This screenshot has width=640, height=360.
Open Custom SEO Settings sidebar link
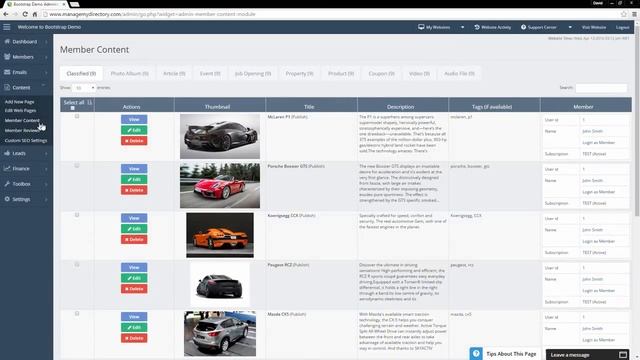(x=26, y=140)
